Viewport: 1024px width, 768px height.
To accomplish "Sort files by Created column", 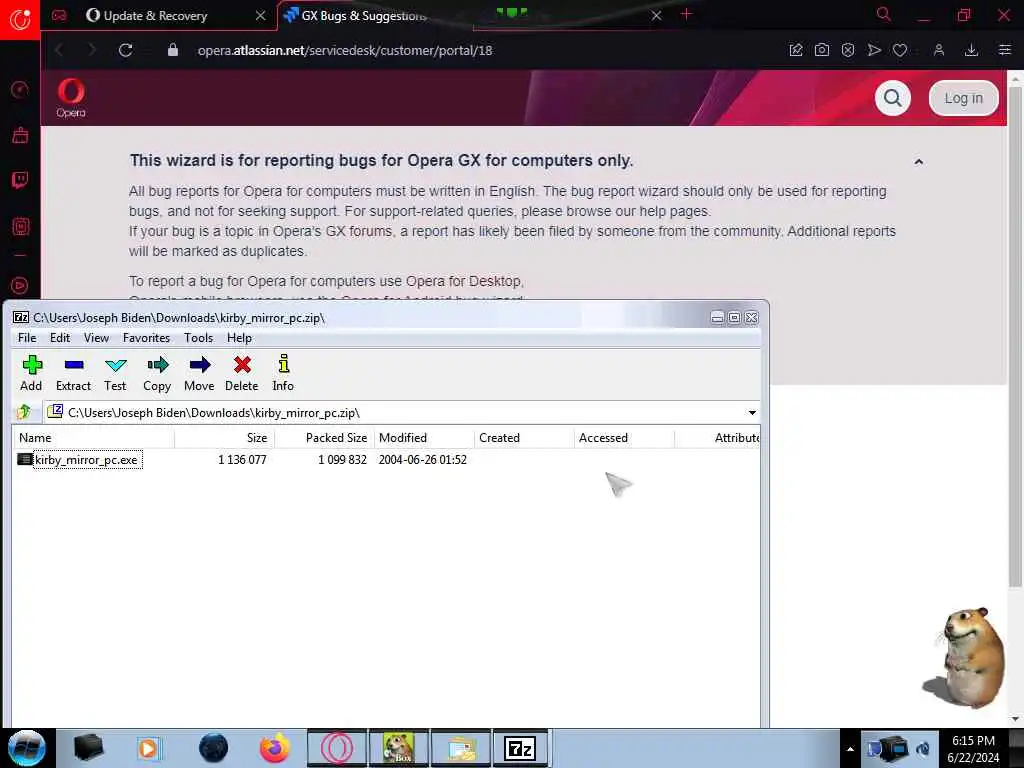I will (524, 438).
